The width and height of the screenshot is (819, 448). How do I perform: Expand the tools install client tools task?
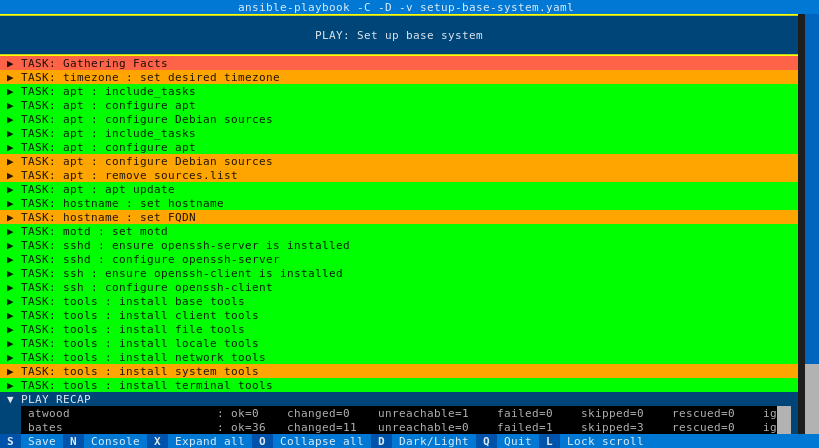[x=399, y=315]
